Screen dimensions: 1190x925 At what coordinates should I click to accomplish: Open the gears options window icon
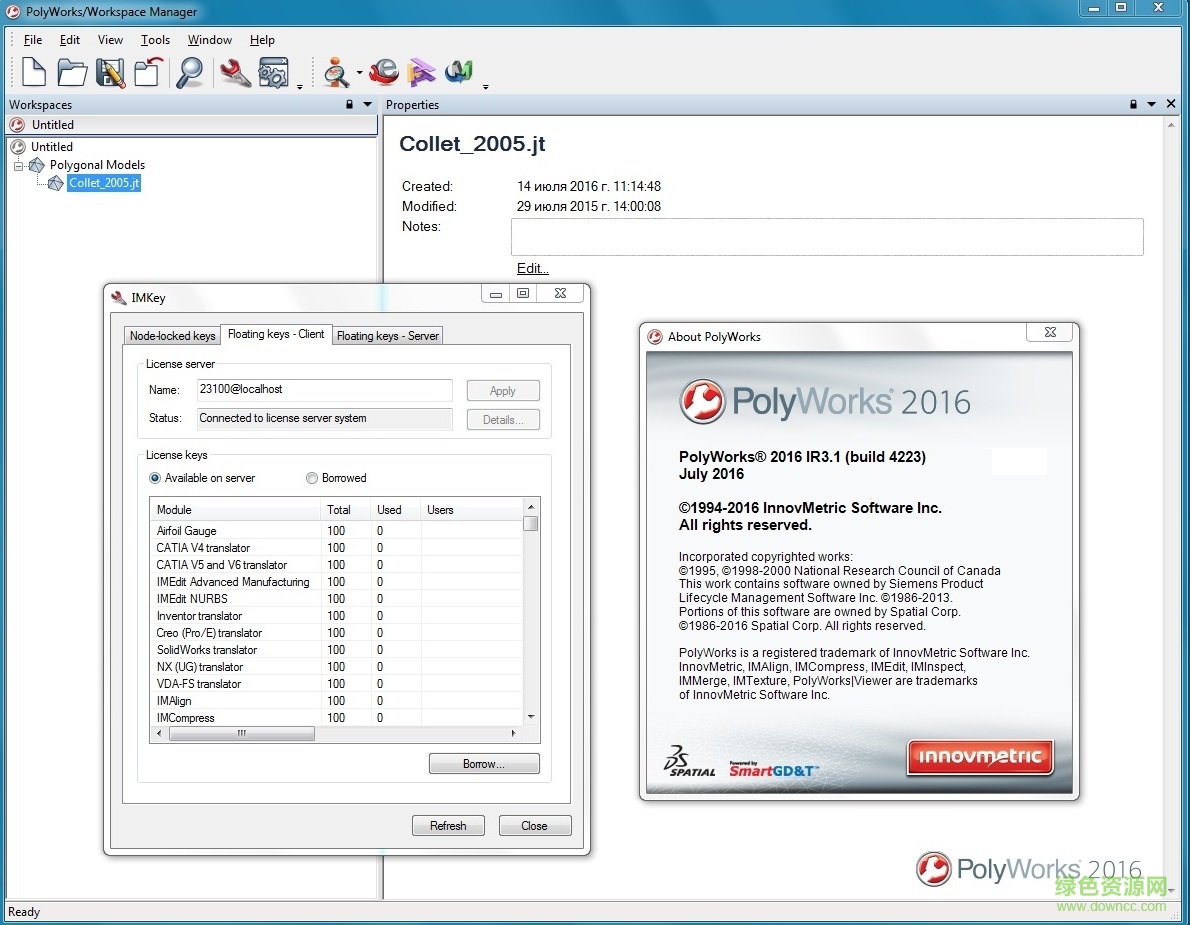pyautogui.click(x=273, y=72)
